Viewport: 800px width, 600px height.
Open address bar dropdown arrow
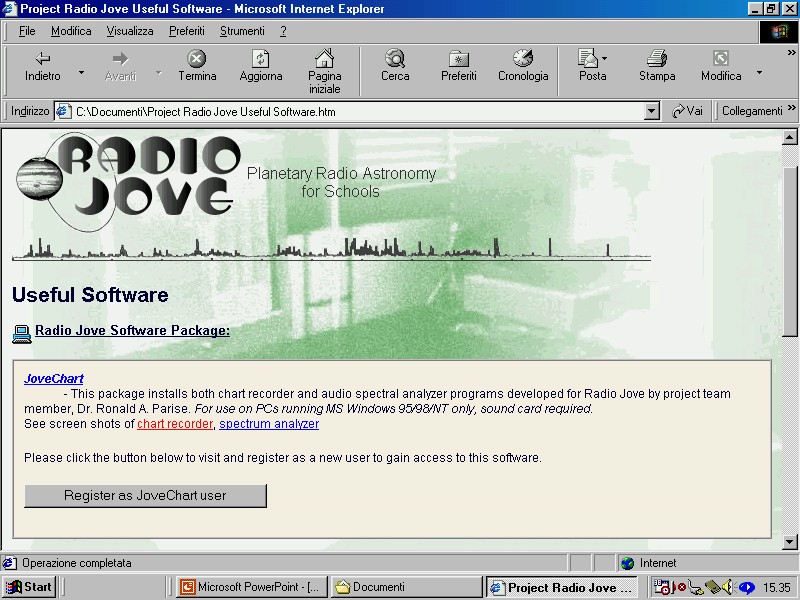pyautogui.click(x=652, y=112)
